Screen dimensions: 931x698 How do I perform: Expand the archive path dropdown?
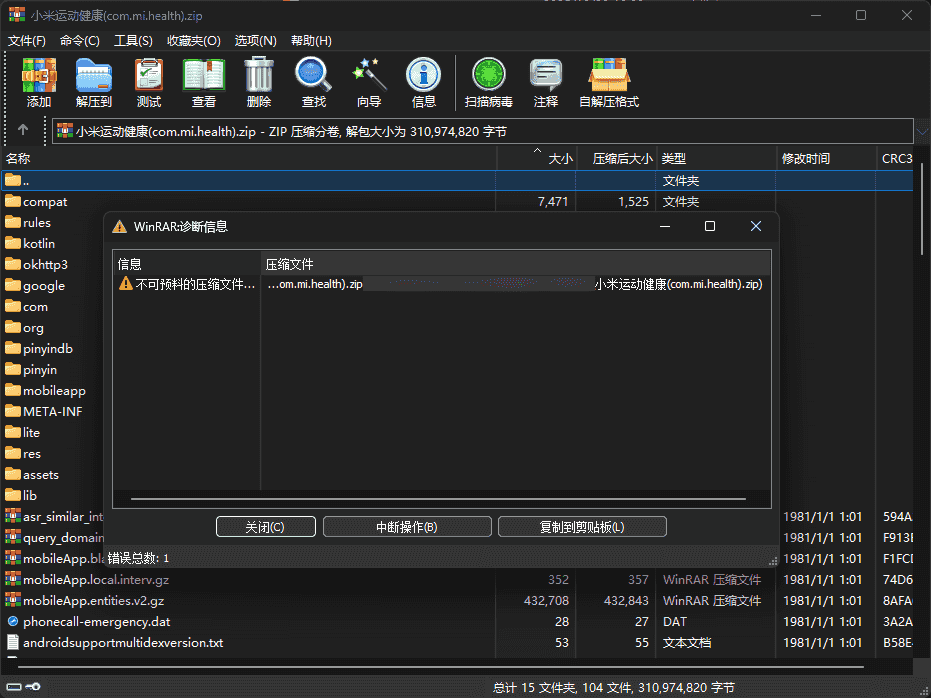click(x=920, y=131)
